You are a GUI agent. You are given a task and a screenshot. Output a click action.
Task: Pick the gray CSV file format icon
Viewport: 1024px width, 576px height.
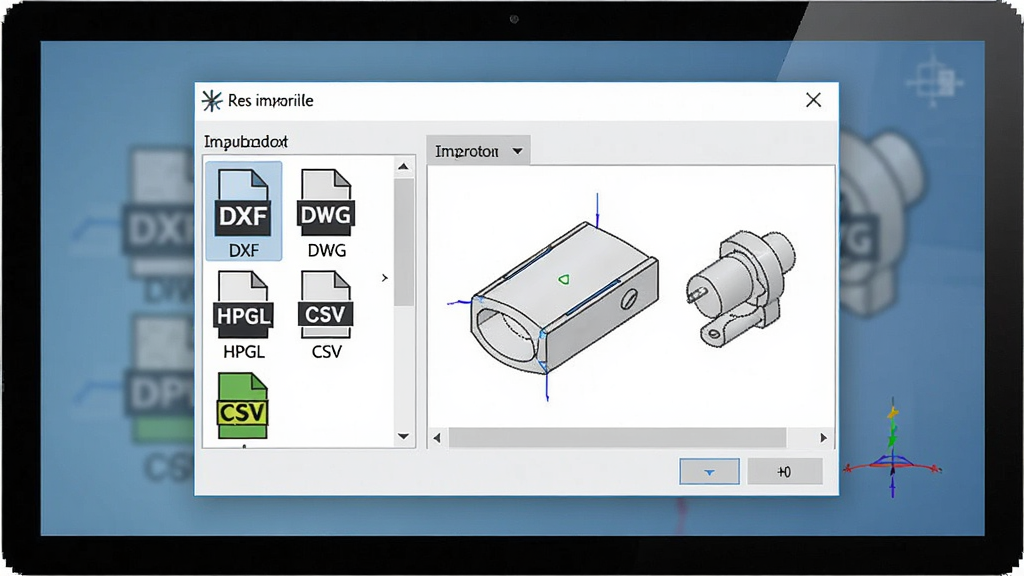pos(327,314)
